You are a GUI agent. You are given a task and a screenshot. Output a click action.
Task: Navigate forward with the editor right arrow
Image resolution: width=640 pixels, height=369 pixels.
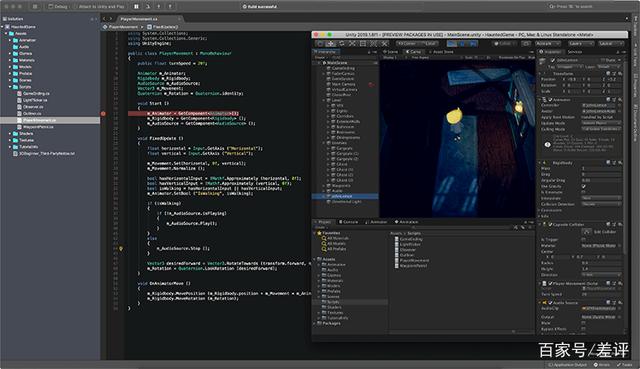tap(111, 19)
